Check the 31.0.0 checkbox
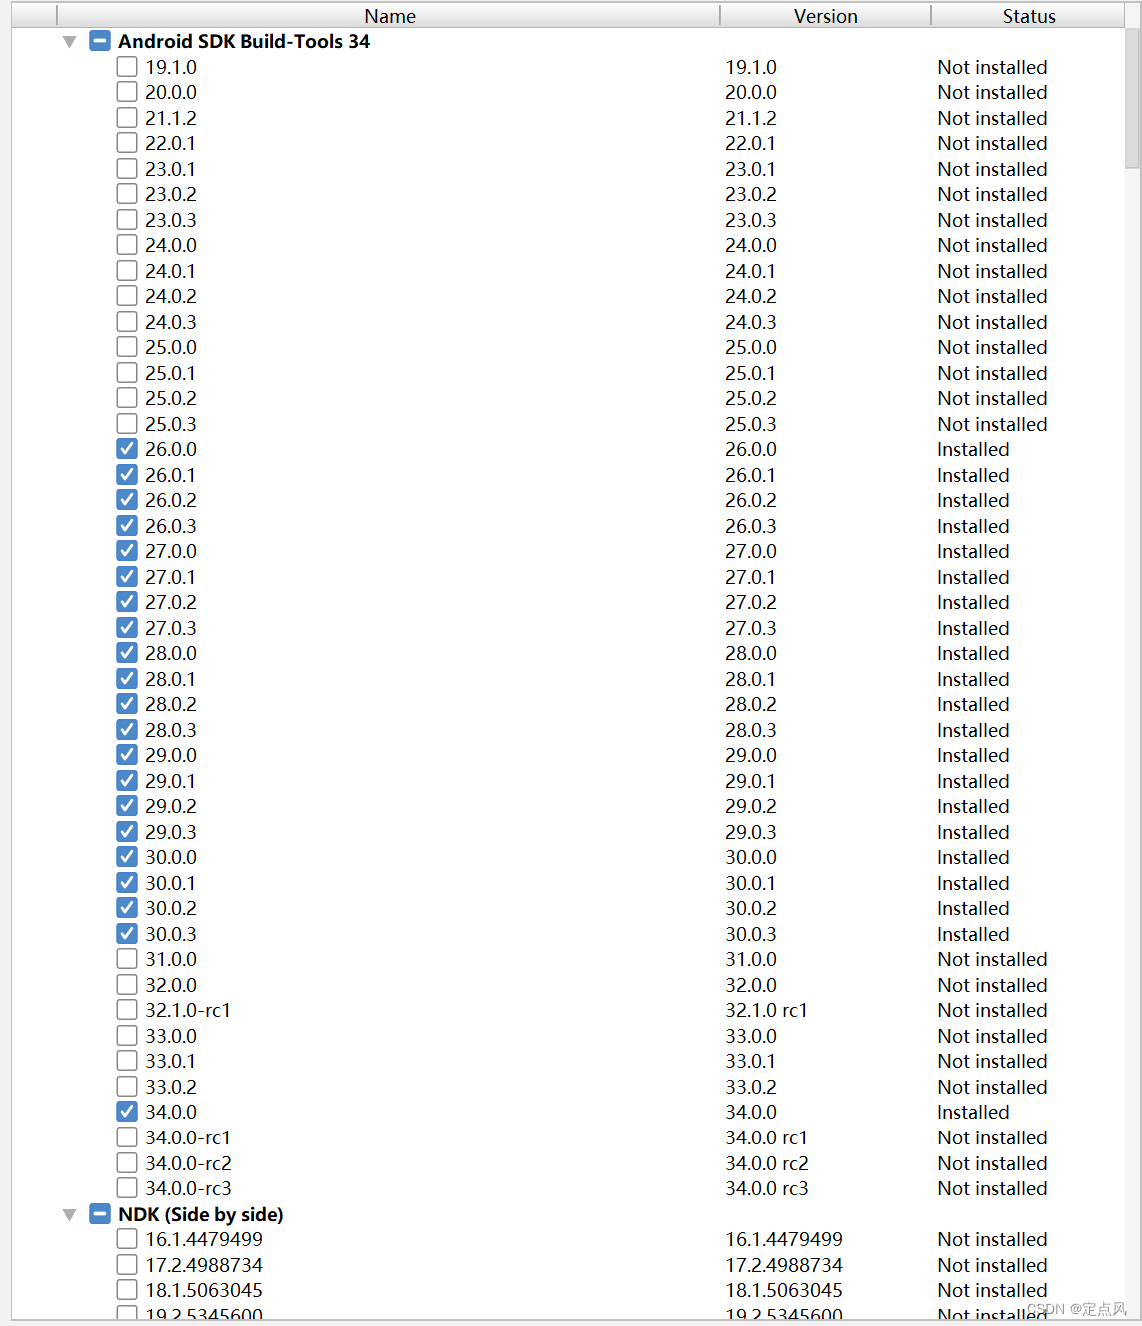The height and width of the screenshot is (1326, 1142). [x=127, y=959]
